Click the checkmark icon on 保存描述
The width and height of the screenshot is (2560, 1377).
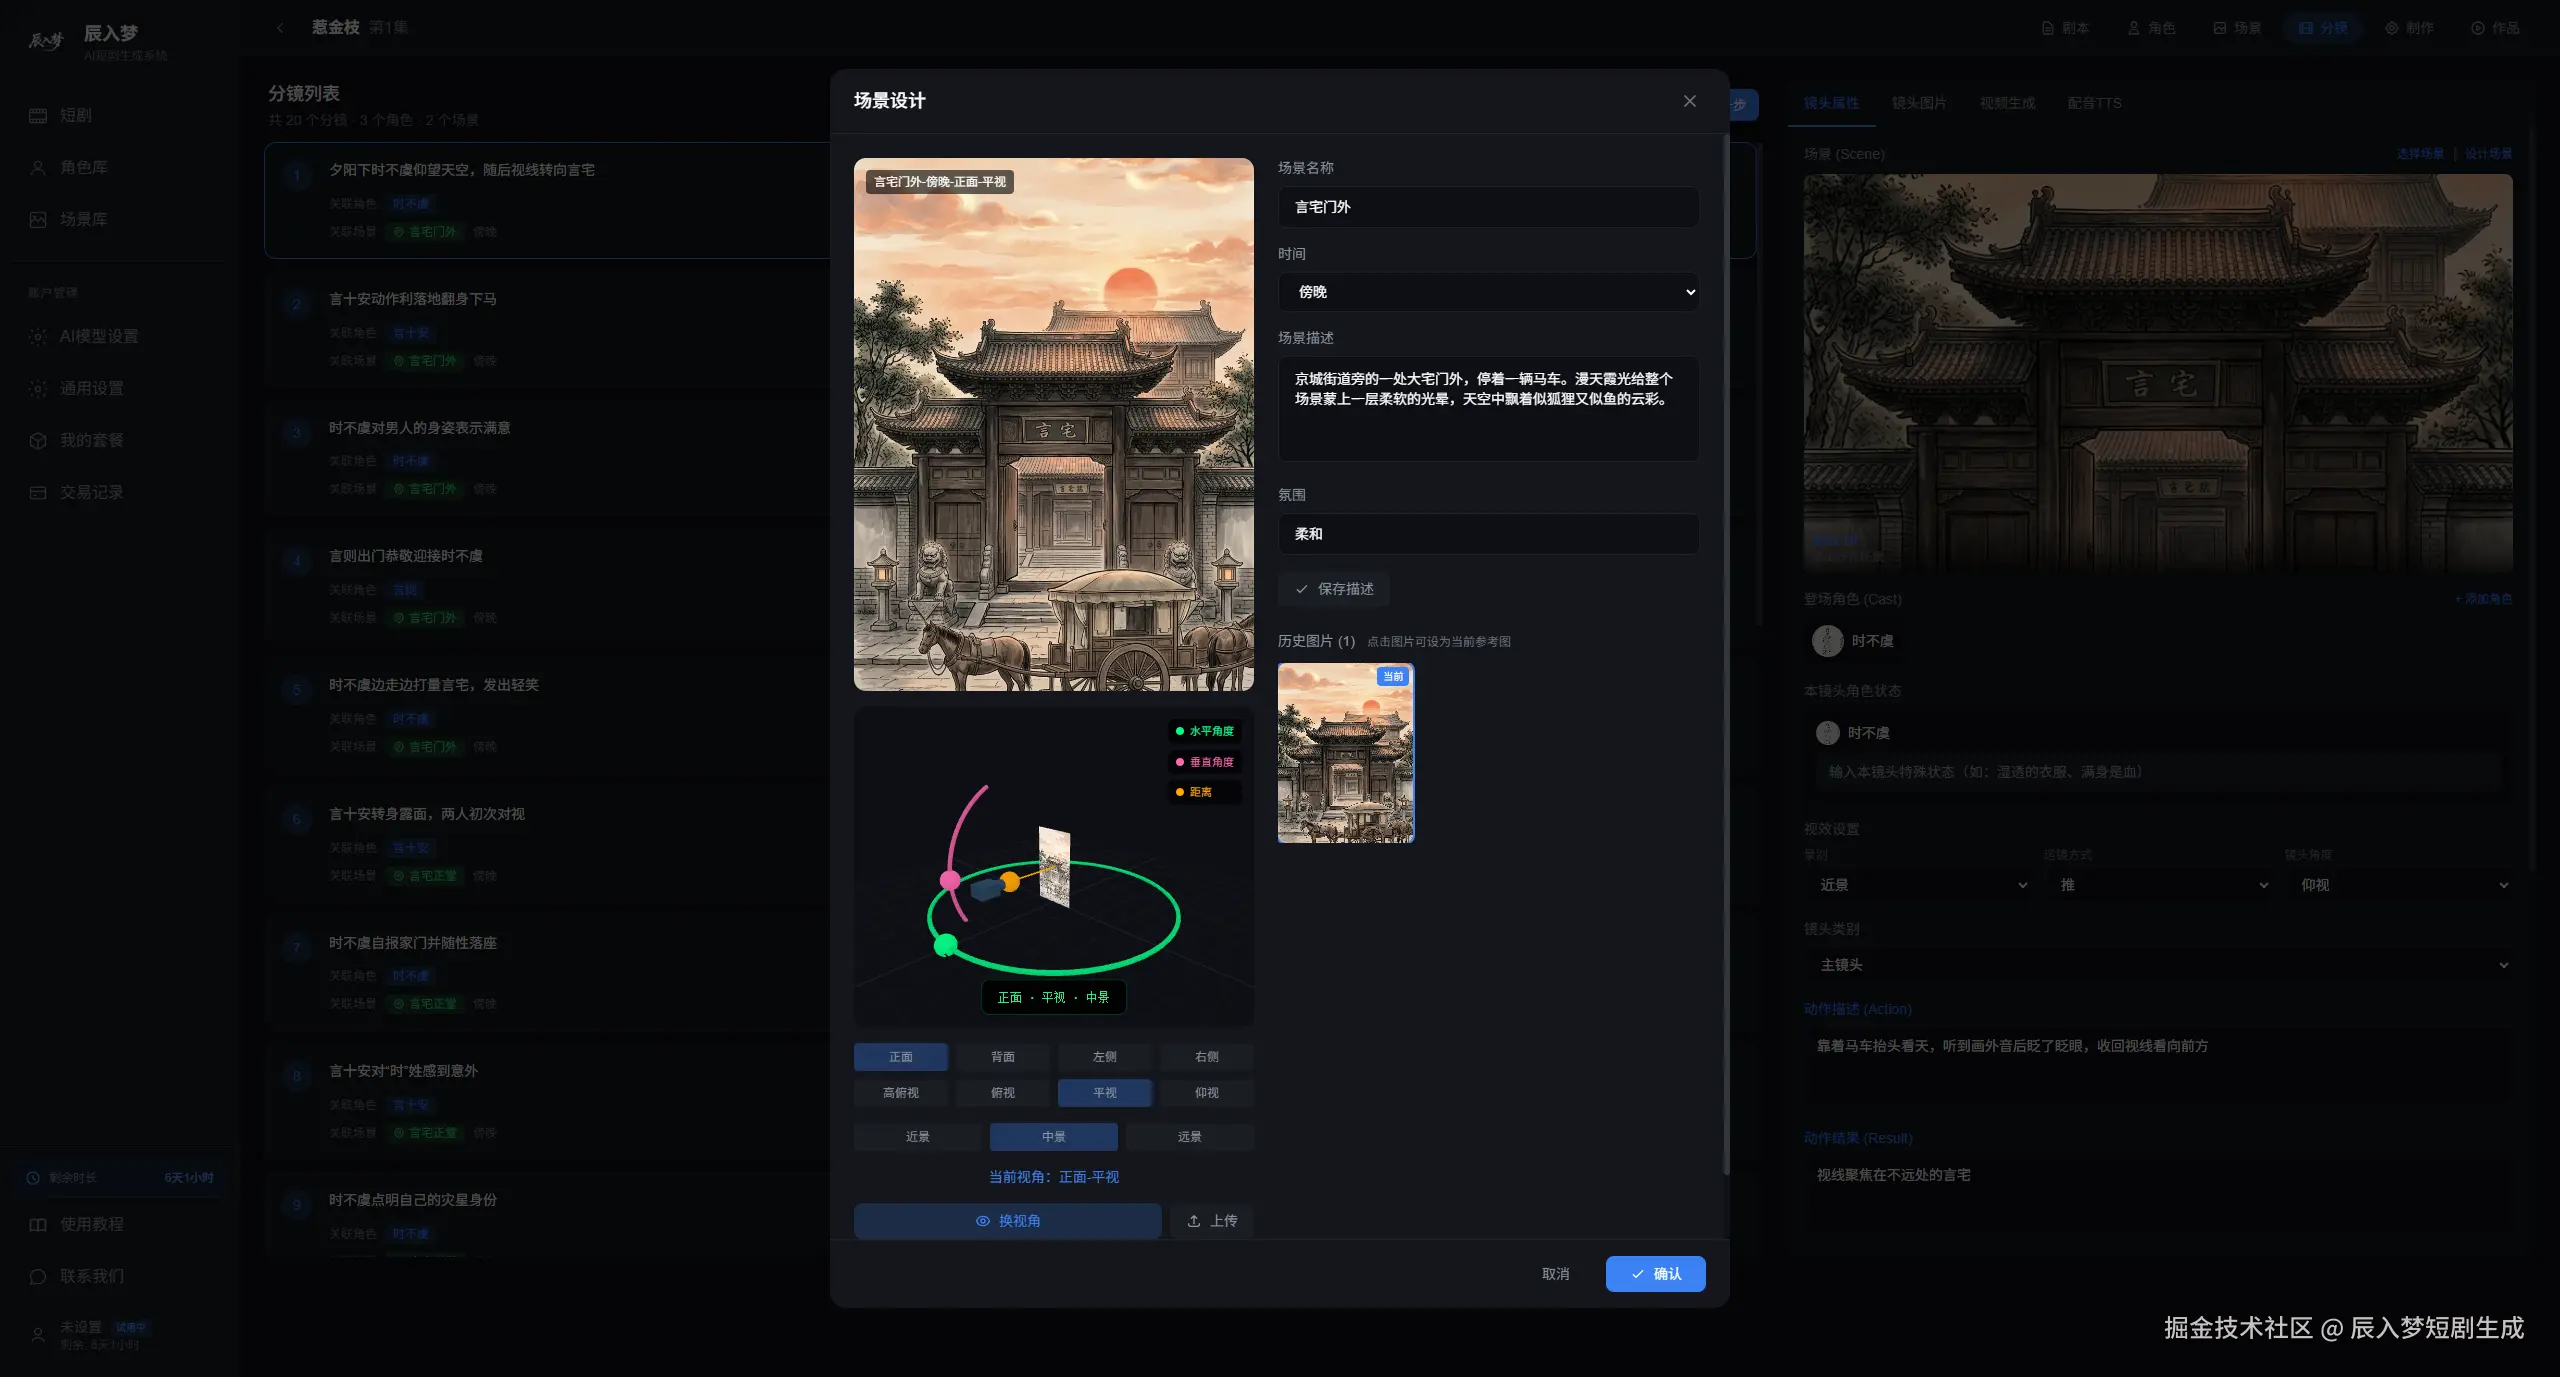pyautogui.click(x=1301, y=589)
